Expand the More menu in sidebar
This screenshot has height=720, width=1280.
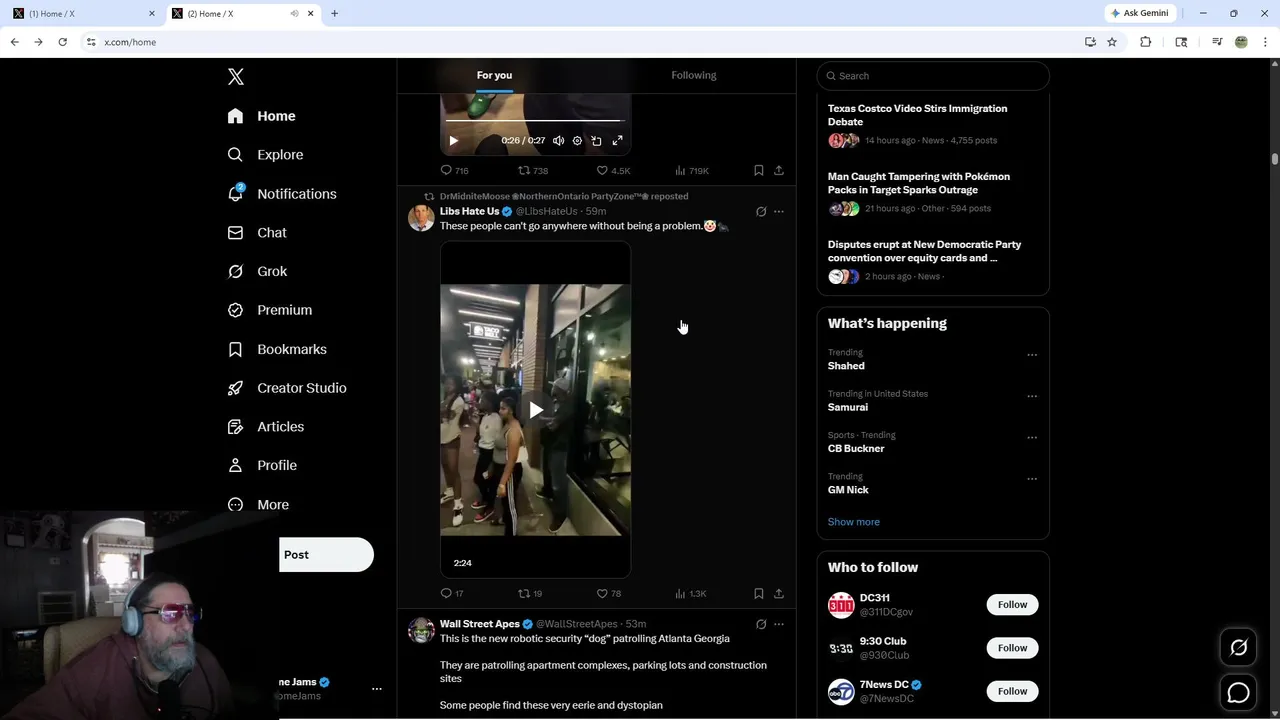(x=258, y=505)
